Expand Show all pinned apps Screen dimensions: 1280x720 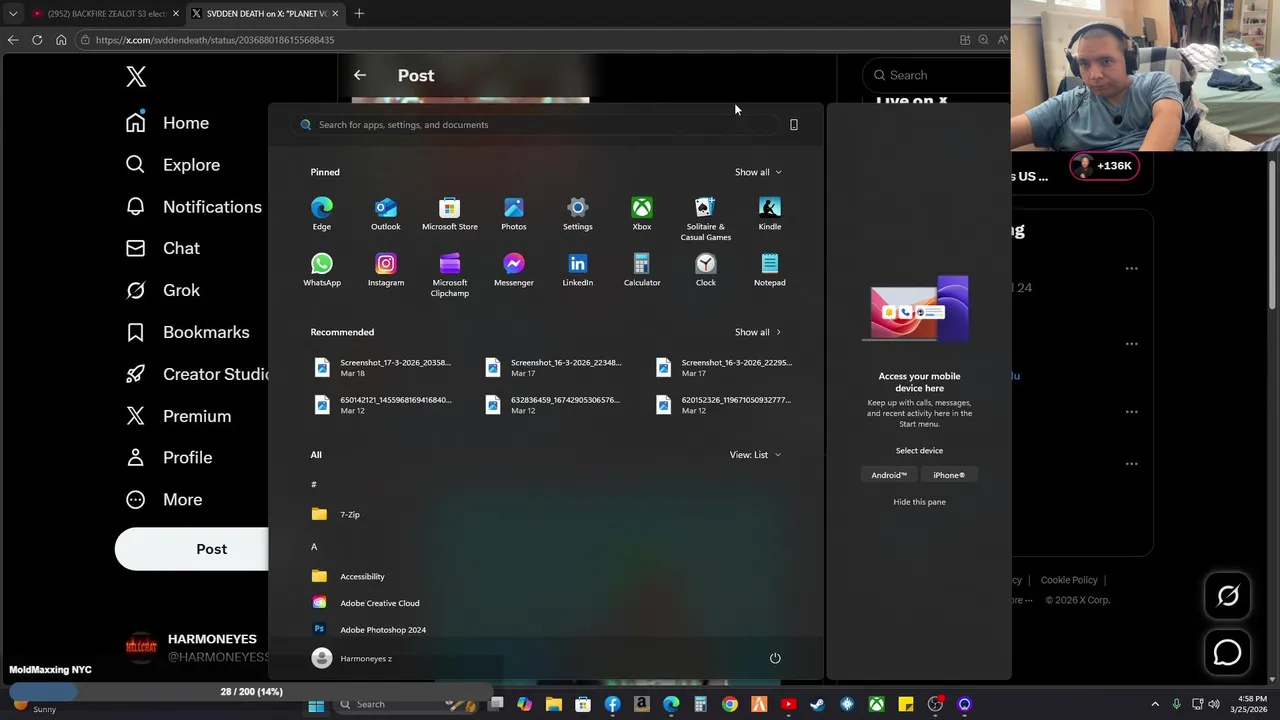pyautogui.click(x=758, y=172)
